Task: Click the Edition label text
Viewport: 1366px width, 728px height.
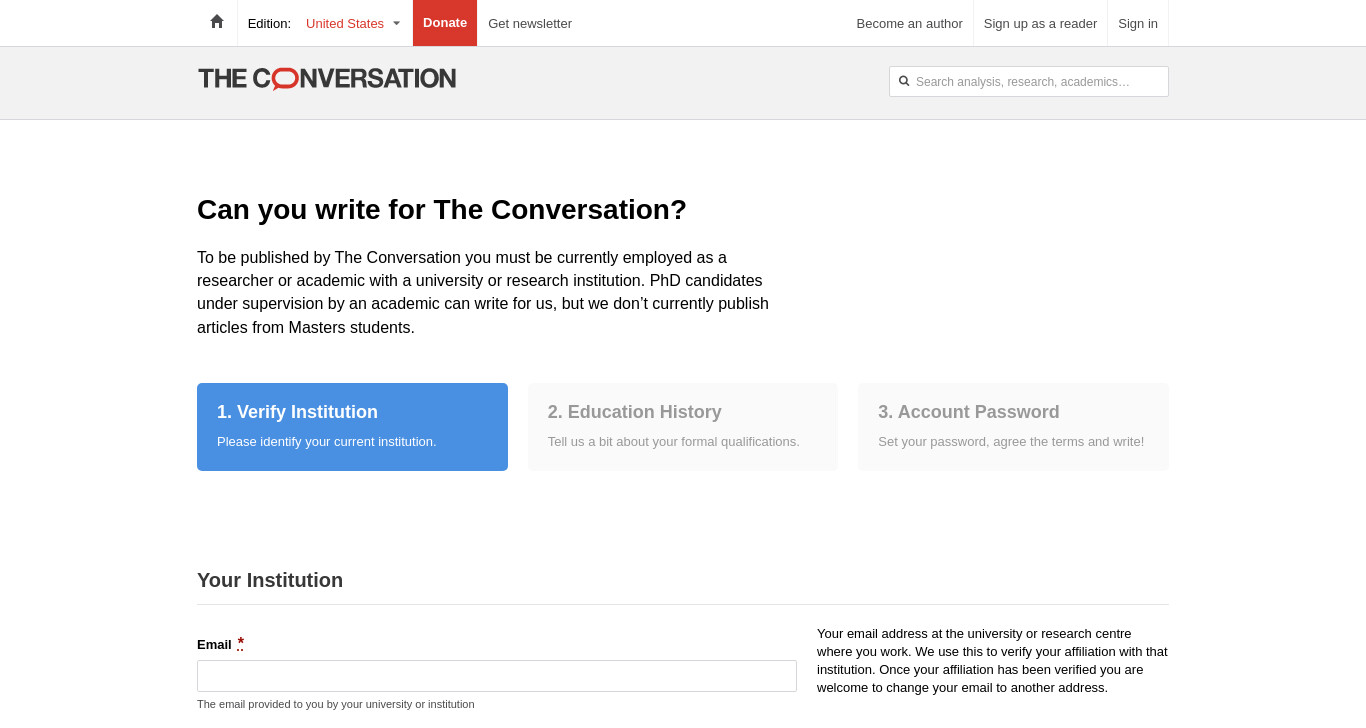Action: (x=269, y=23)
